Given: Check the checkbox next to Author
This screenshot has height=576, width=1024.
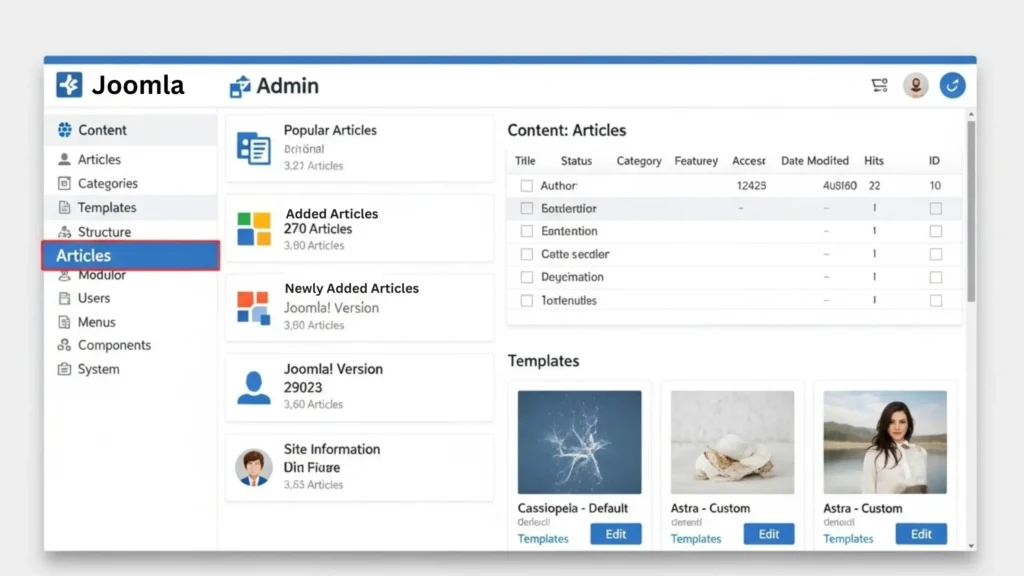Looking at the screenshot, I should point(527,185).
